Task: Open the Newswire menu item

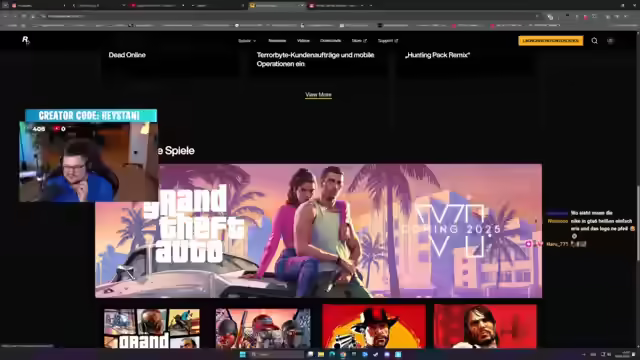Action: pyautogui.click(x=277, y=41)
